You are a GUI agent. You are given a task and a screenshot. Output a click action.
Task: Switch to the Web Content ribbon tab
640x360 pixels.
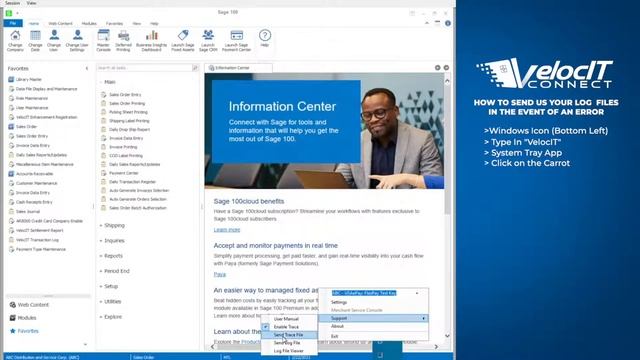tap(60, 24)
